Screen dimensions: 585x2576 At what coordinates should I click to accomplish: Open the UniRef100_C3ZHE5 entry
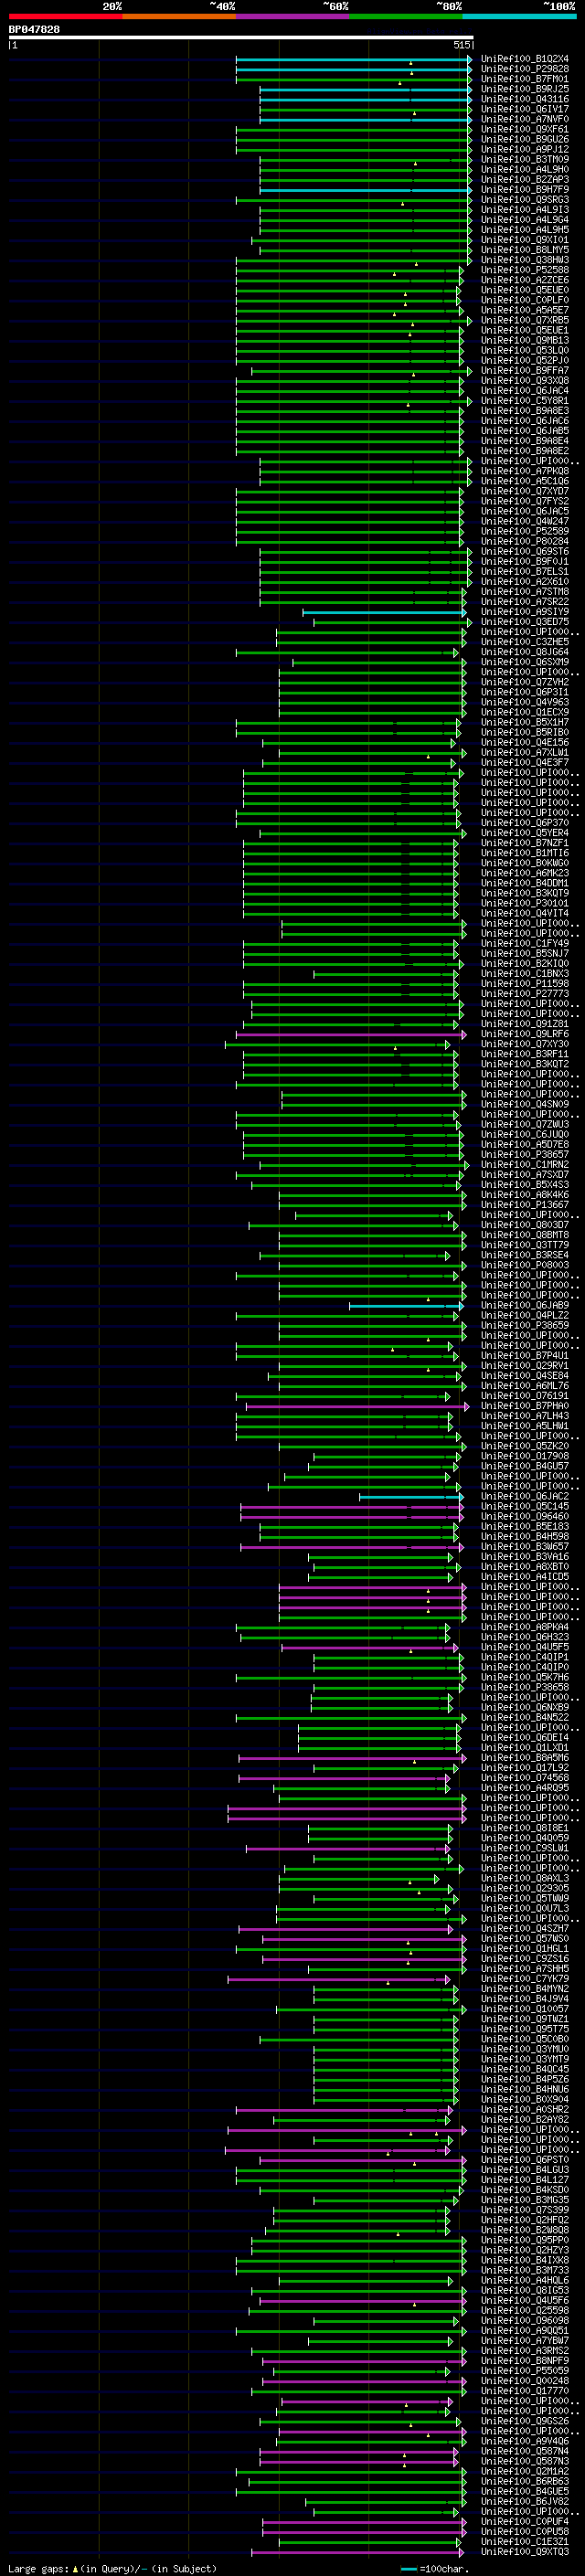tap(525, 642)
